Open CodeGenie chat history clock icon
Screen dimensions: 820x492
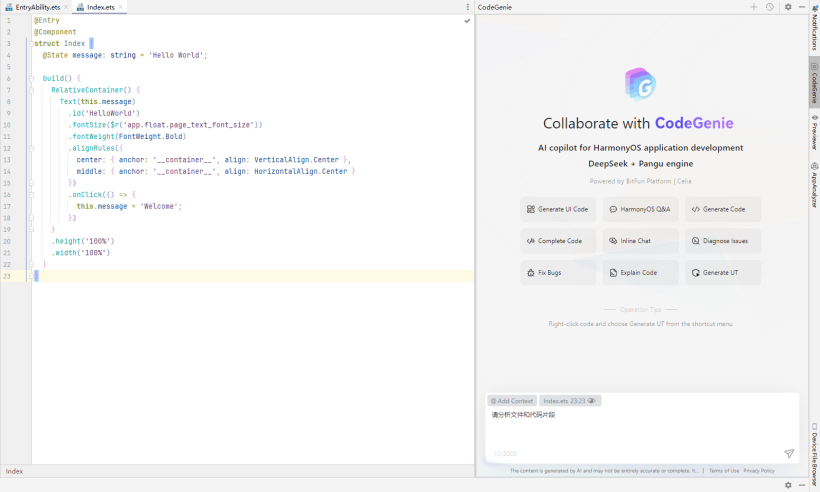(769, 7)
